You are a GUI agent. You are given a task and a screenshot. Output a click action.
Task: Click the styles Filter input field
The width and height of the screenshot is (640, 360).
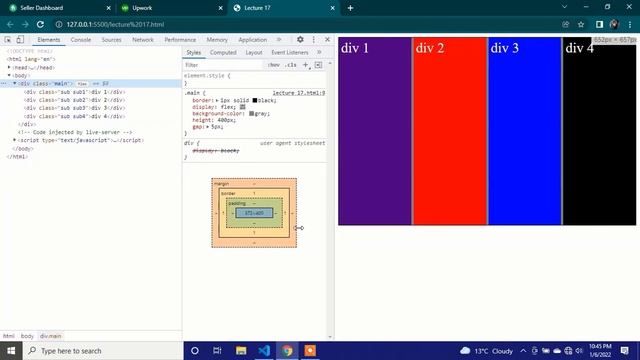click(x=222, y=65)
